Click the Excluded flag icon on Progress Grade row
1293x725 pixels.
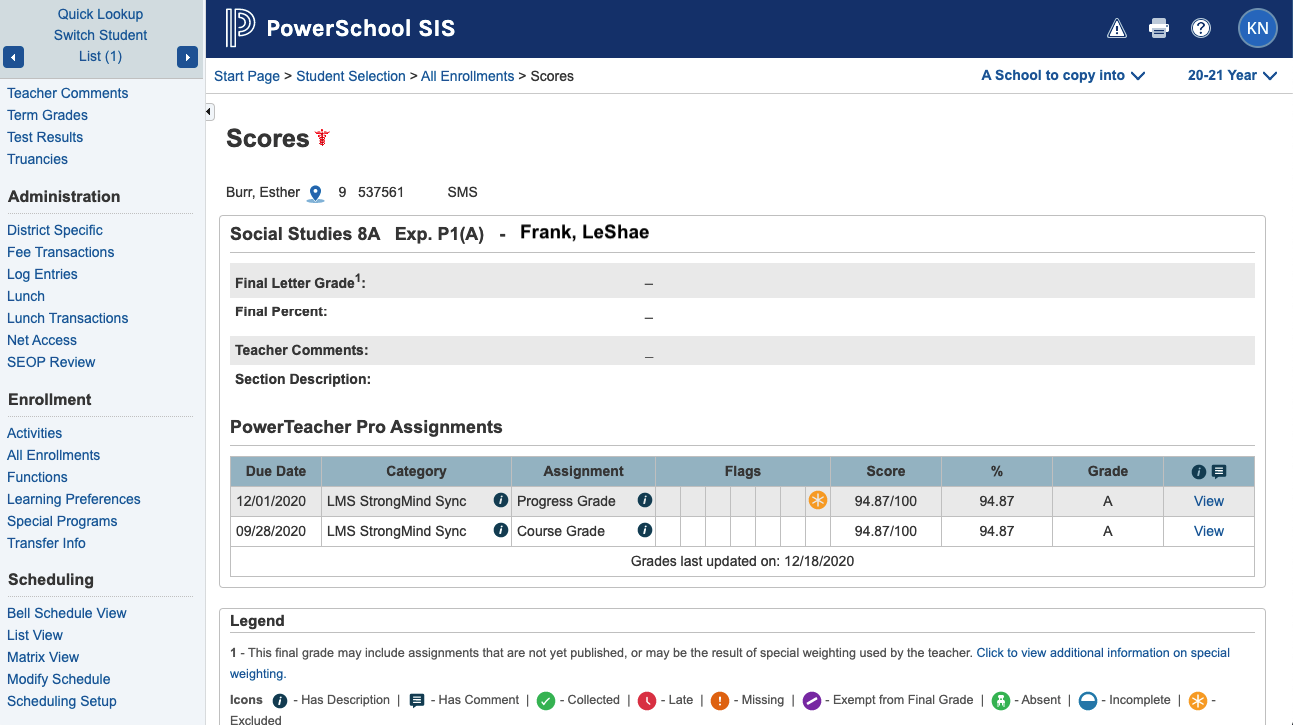pos(818,501)
